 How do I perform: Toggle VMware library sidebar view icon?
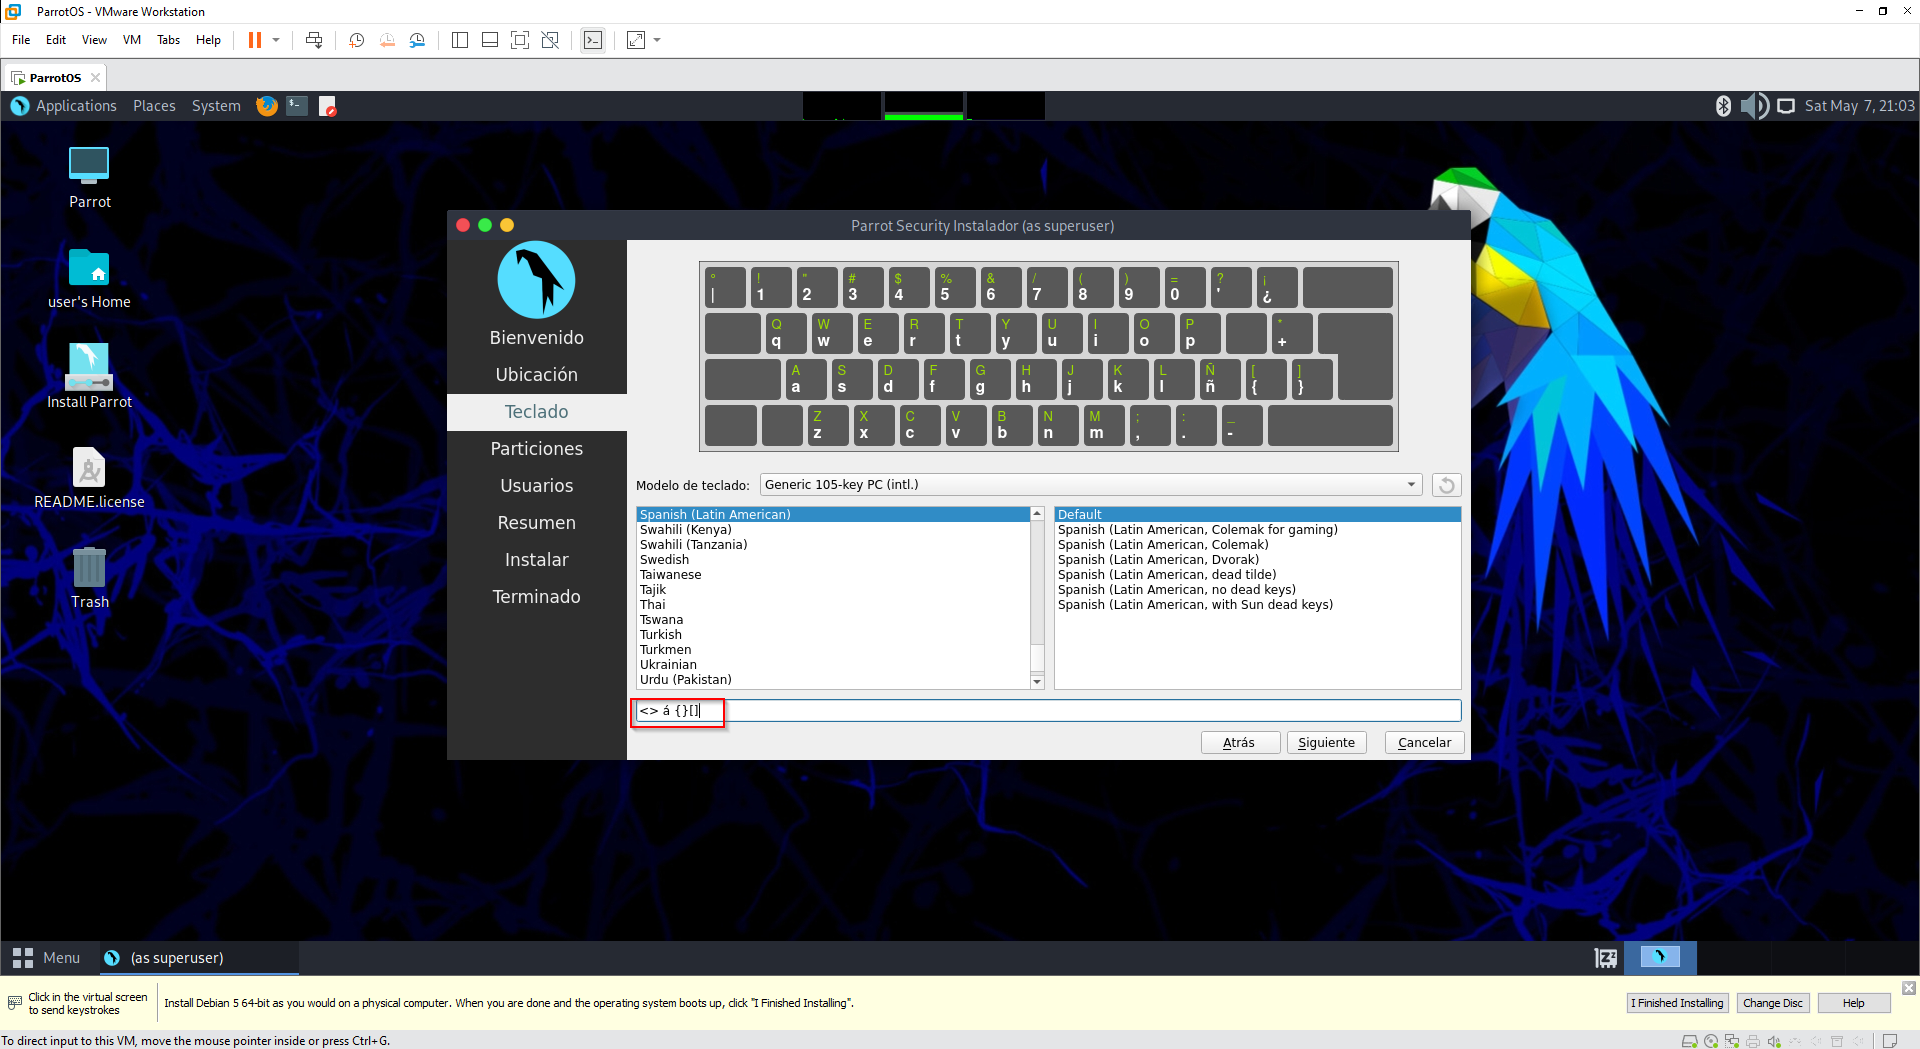(x=460, y=40)
